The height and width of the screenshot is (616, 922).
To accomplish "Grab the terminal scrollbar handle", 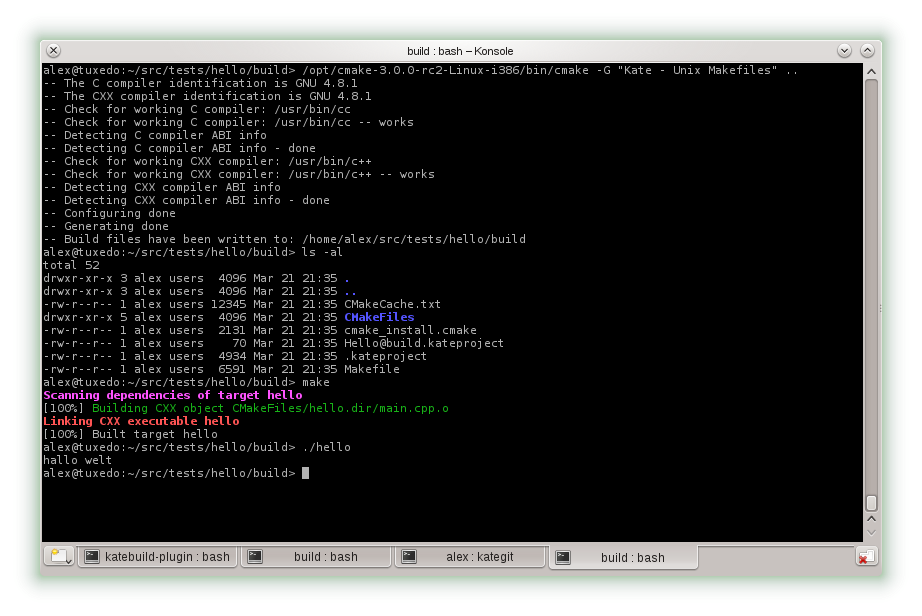I will [871, 503].
